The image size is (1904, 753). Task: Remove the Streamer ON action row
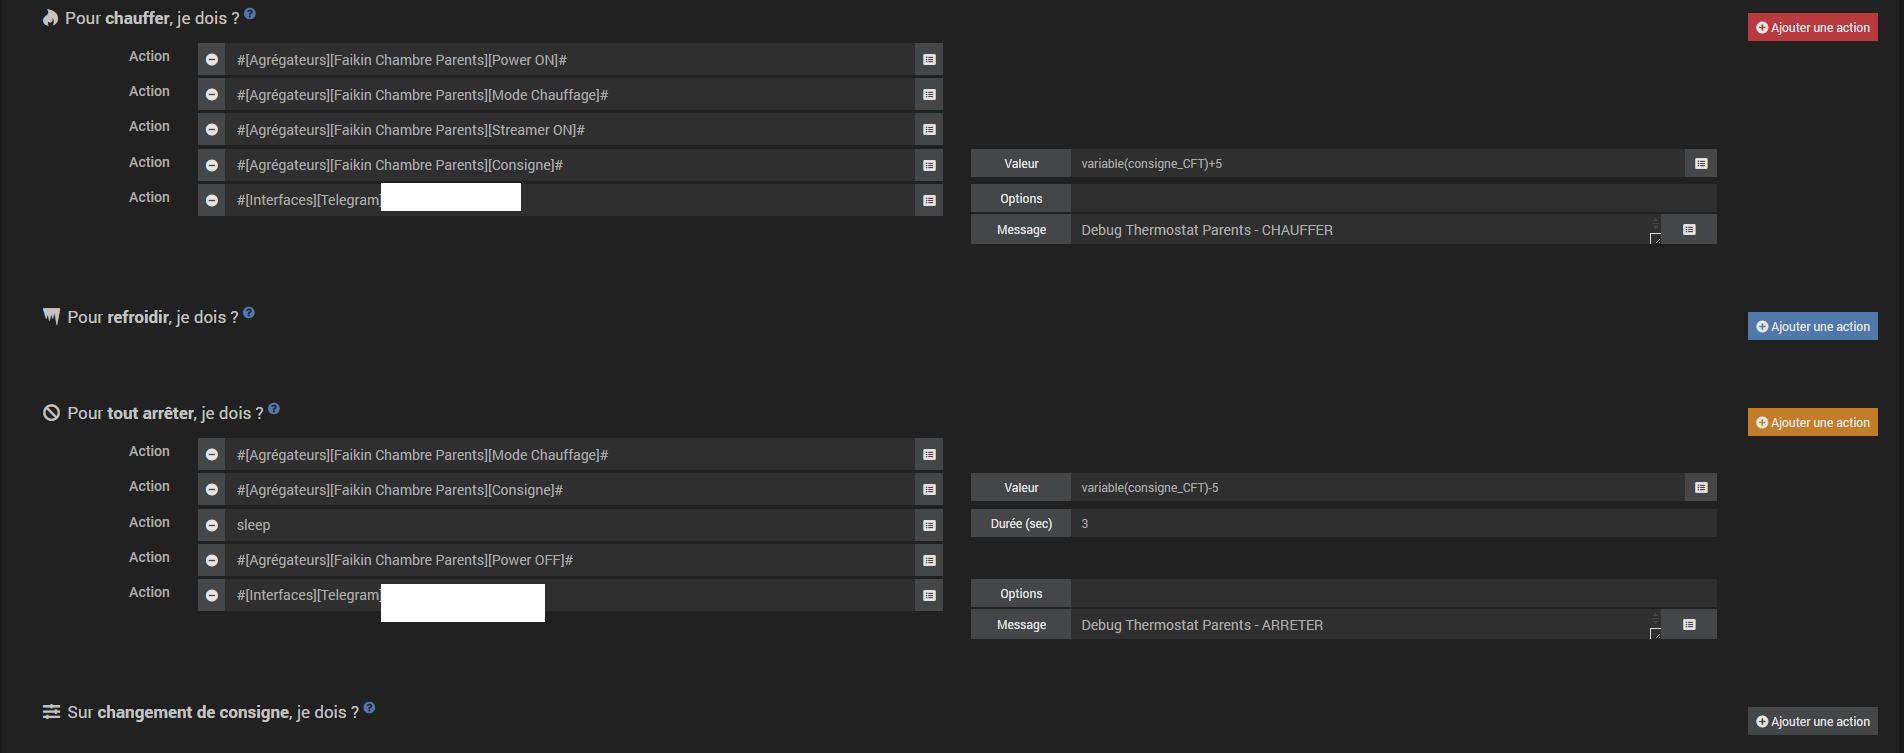pos(212,130)
